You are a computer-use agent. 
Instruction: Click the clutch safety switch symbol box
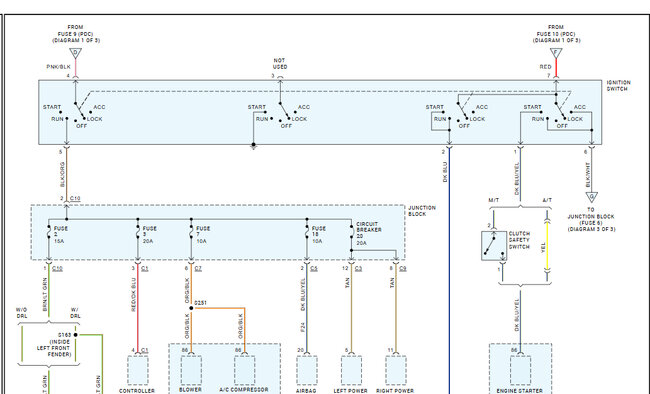[494, 246]
